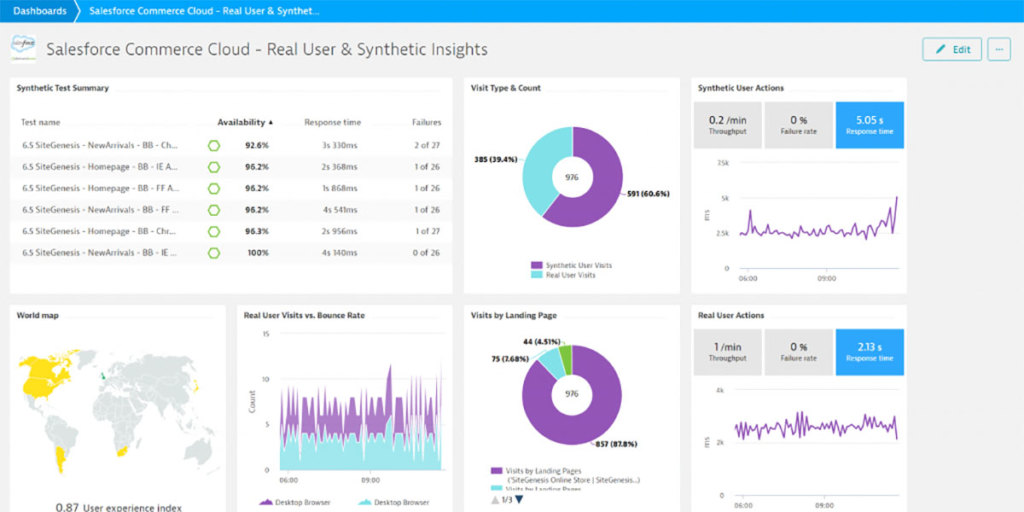Click the Test name column header
The image size is (1024, 512).
tap(40, 122)
